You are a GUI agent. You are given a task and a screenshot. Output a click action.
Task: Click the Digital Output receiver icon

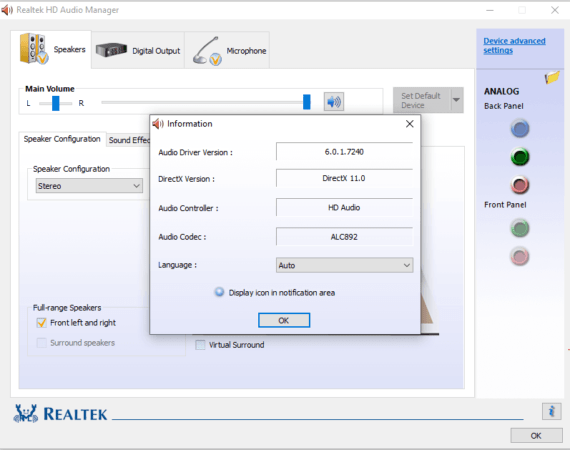click(x=111, y=50)
